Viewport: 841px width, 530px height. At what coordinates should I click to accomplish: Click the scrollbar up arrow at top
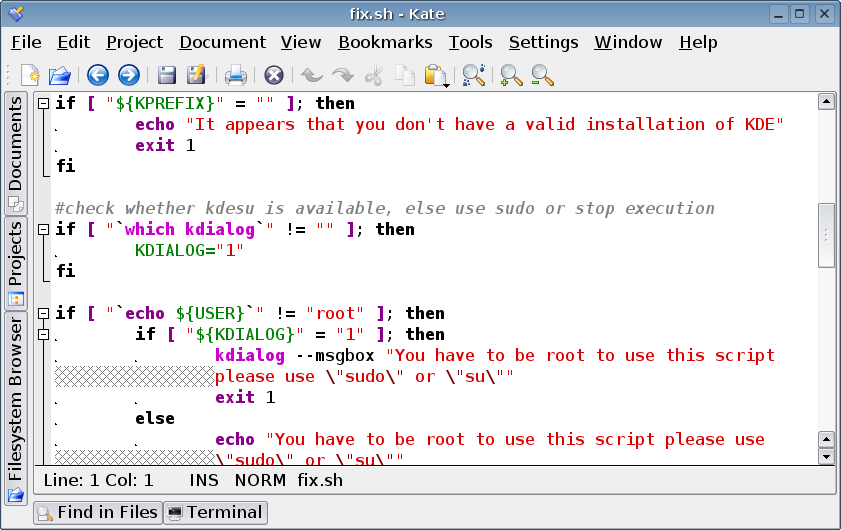826,101
